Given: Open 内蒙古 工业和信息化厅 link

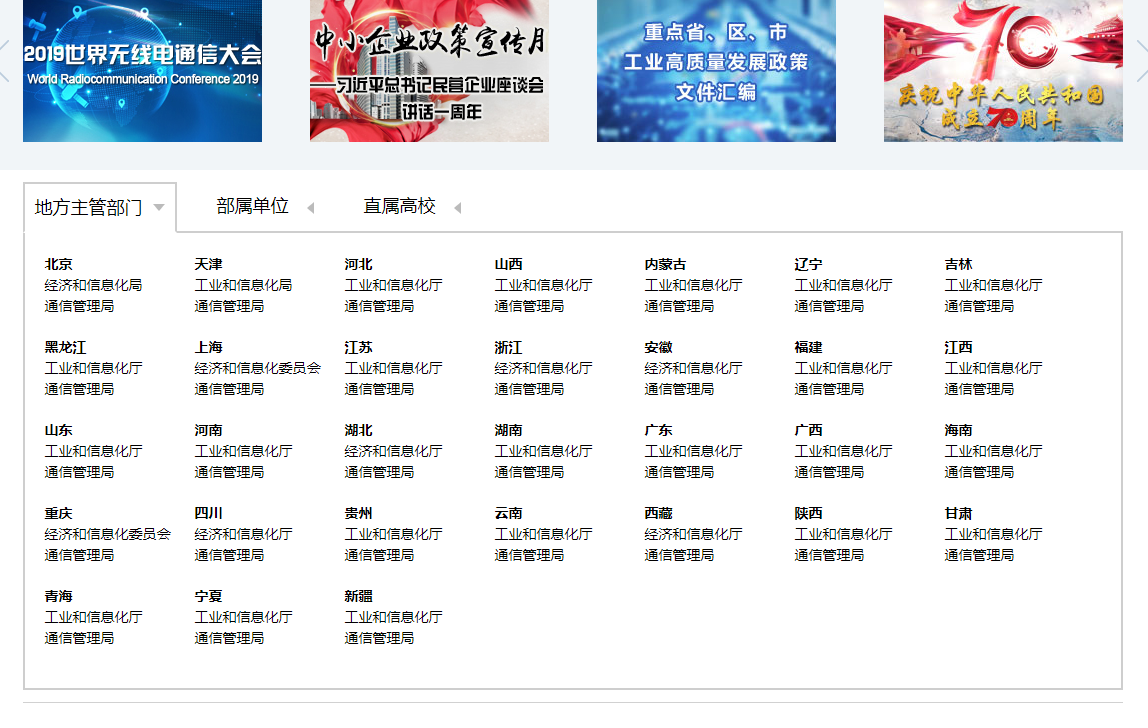Looking at the screenshot, I should pyautogui.click(x=693, y=285).
